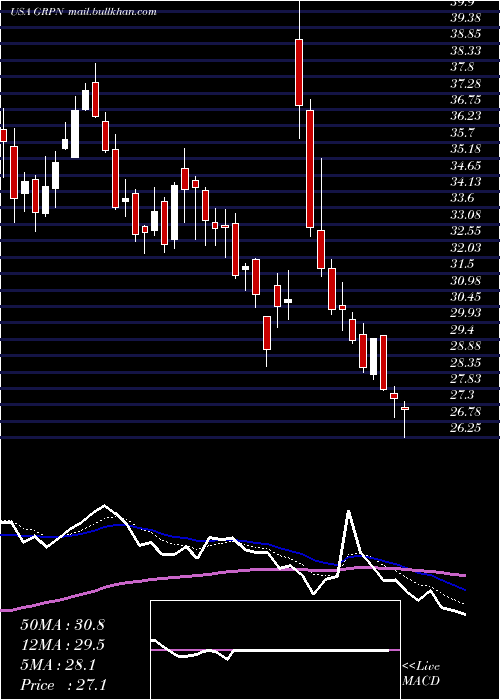Select the 35.7 price axis label

click(x=462, y=133)
